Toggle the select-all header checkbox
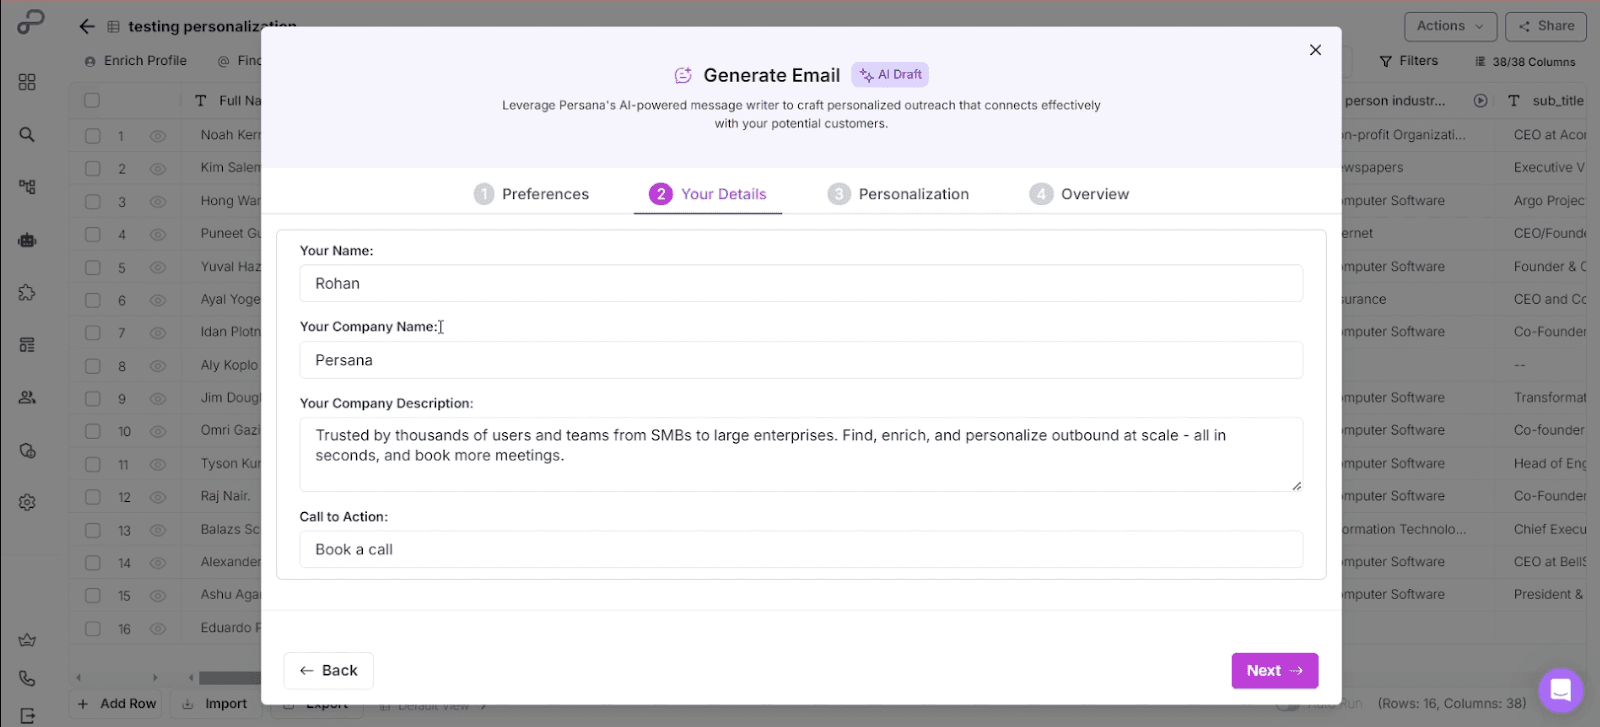1600x727 pixels. 92,101
